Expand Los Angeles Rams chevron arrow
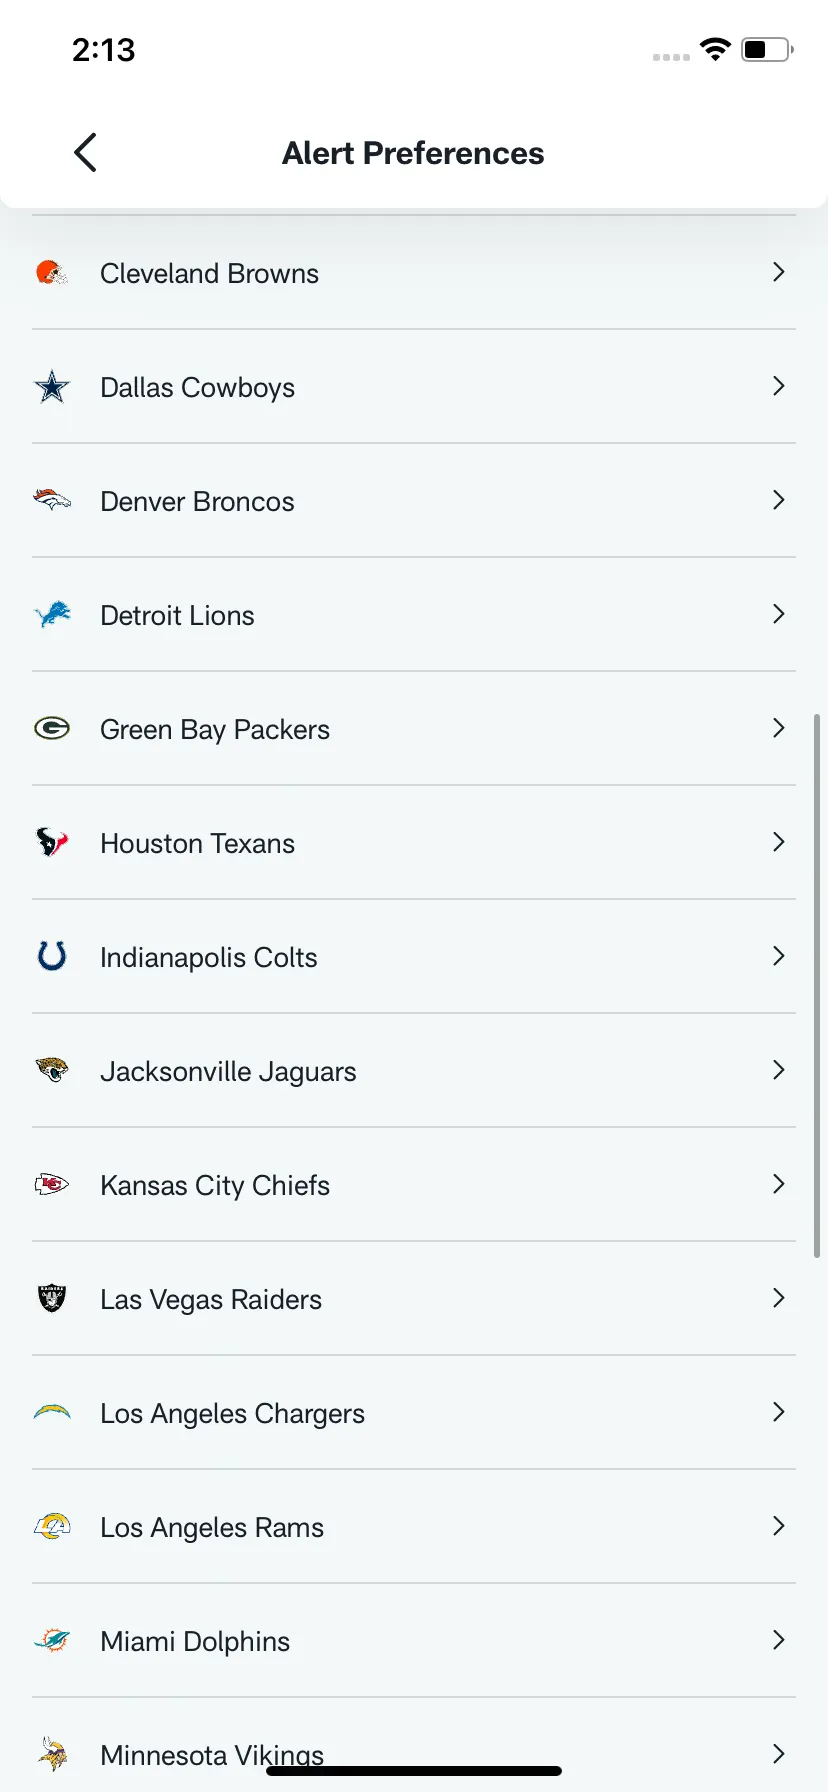 779,1526
